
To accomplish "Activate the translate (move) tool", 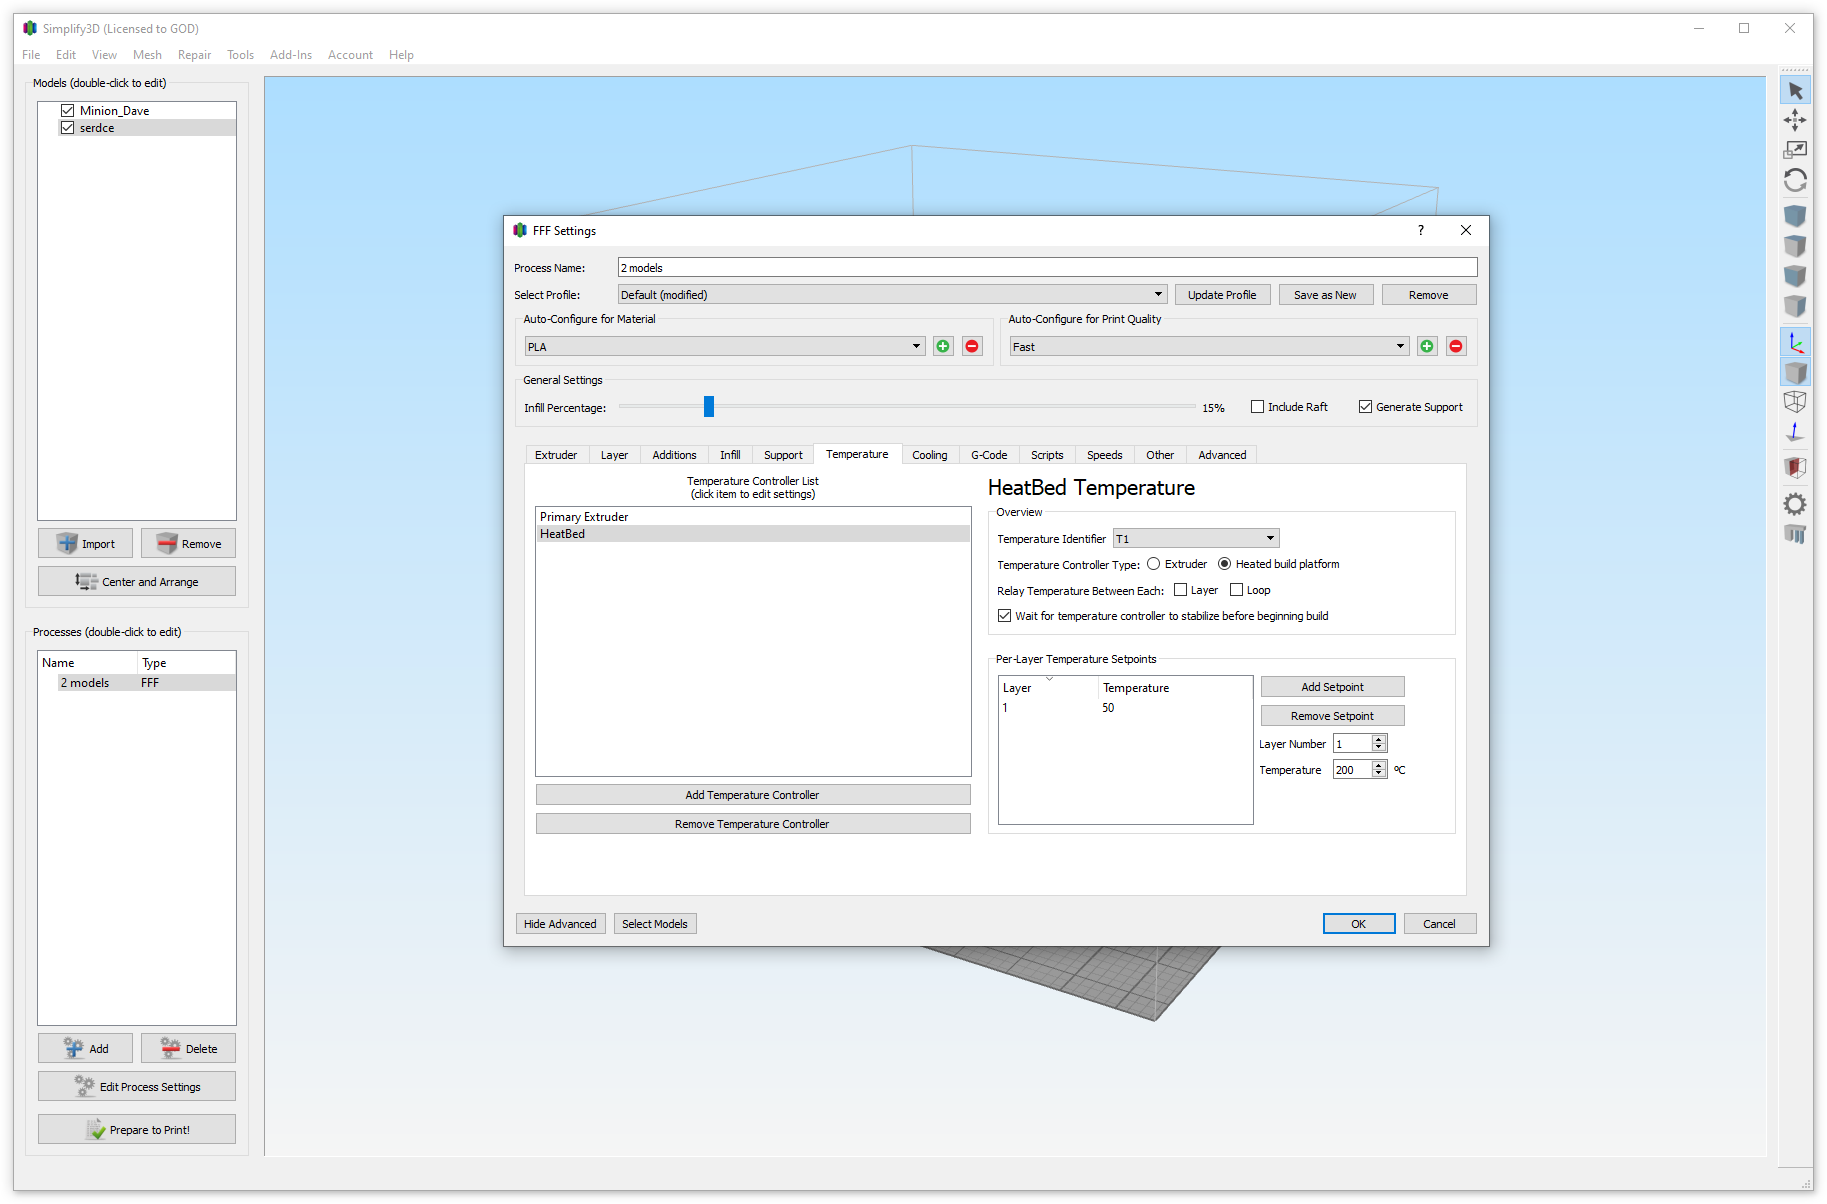I will pos(1795,120).
